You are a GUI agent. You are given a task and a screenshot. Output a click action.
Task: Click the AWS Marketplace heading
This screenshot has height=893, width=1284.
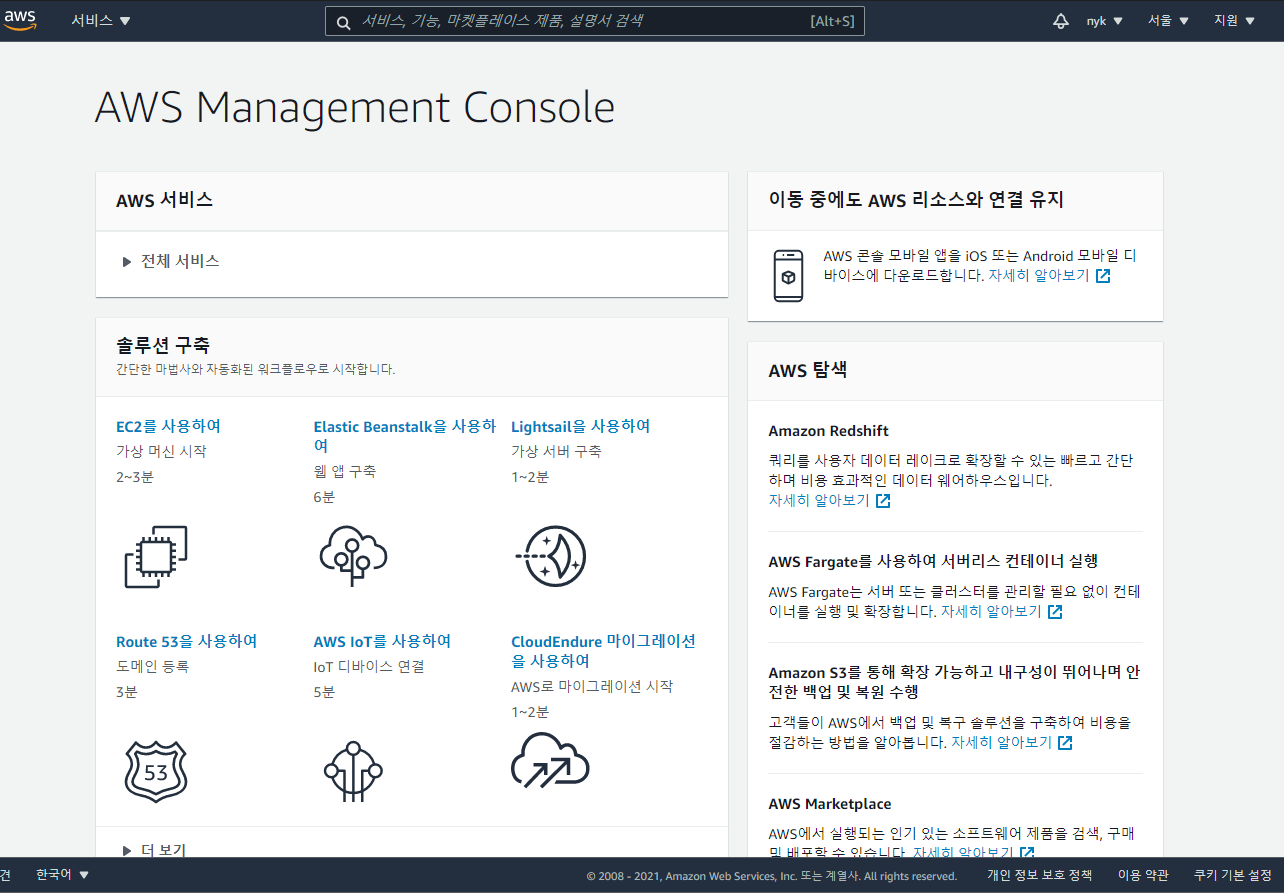(830, 804)
